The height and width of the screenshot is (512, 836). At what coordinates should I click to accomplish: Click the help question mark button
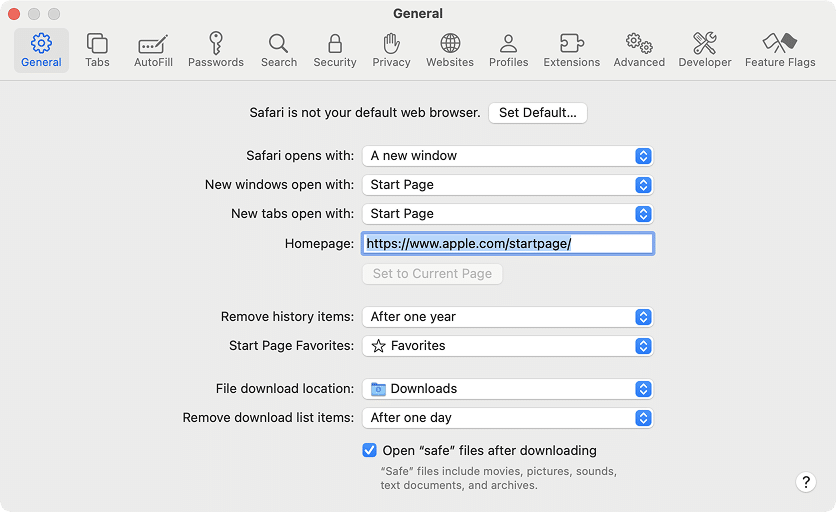point(806,482)
